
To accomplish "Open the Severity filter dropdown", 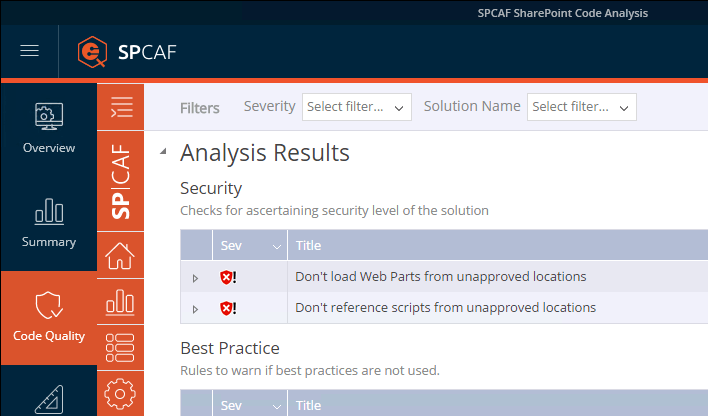I will (x=357, y=107).
